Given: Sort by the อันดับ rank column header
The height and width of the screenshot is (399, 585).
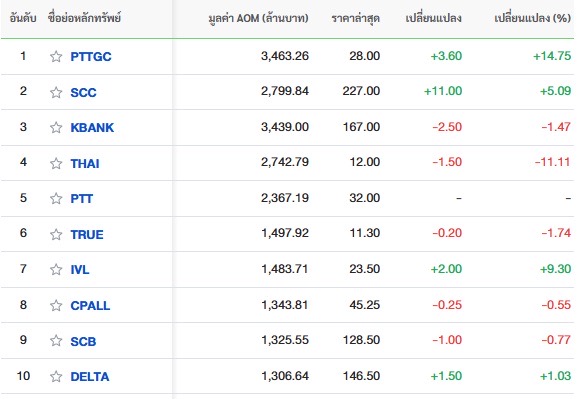Looking at the screenshot, I should tap(23, 18).
